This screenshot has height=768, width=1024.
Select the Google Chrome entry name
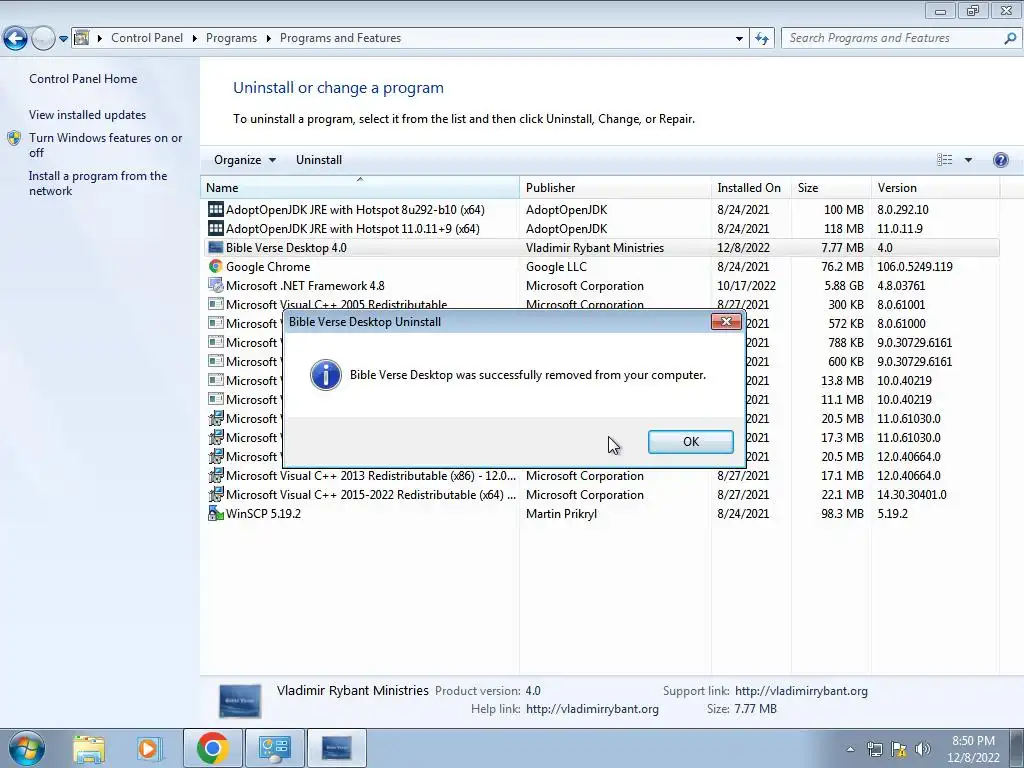click(x=268, y=266)
